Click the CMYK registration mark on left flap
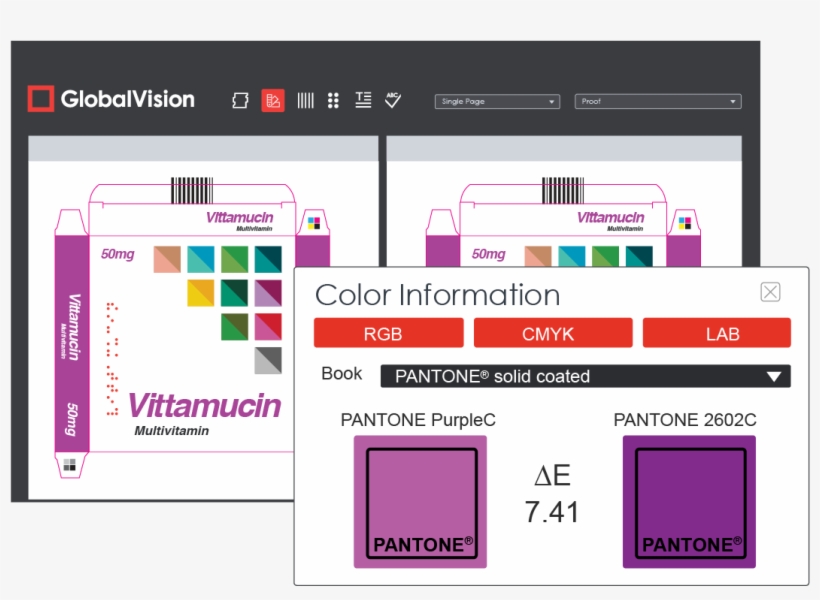Viewport: 820px width, 600px height. 314,223
